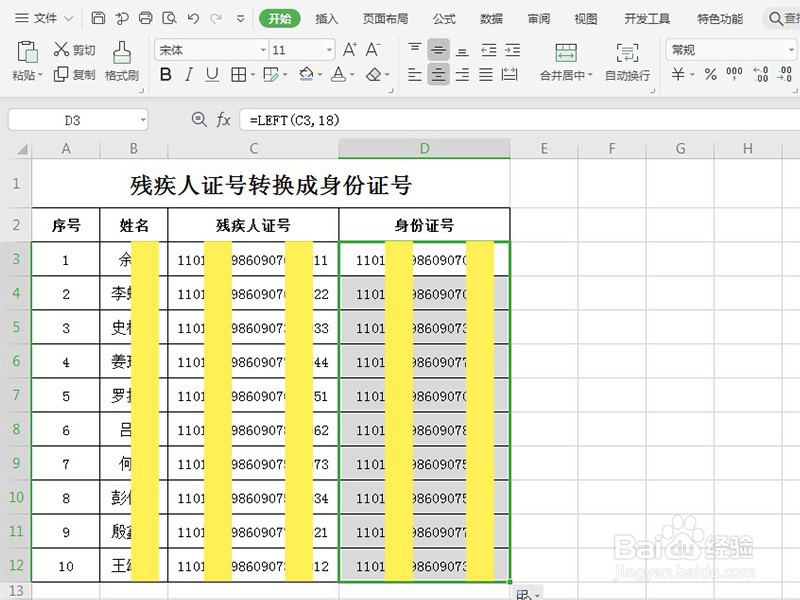This screenshot has width=800, height=600.
Task: Open the fx Insert Function icon
Action: 223,119
